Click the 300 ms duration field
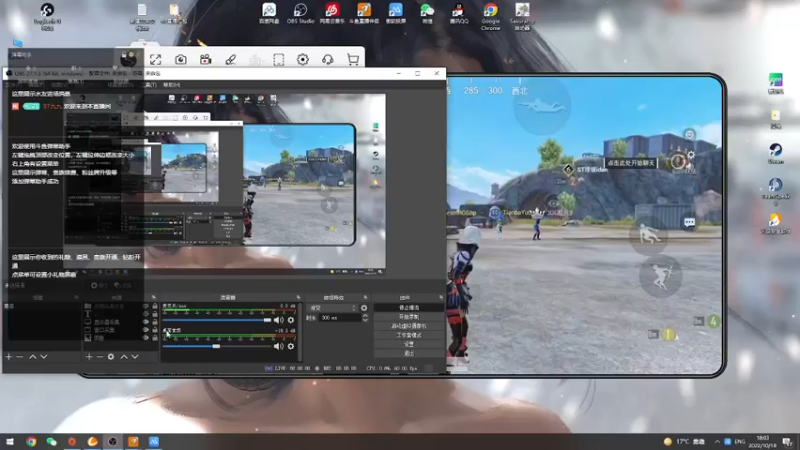The width and height of the screenshot is (800, 450). [339, 317]
